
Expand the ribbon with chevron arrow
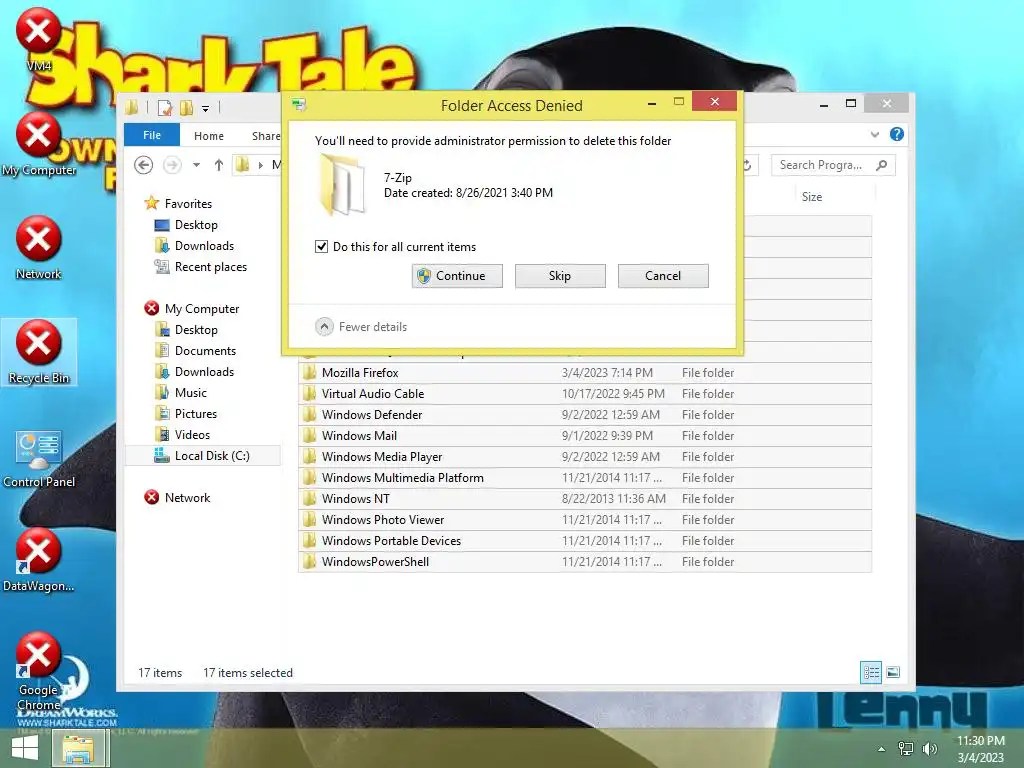point(874,135)
